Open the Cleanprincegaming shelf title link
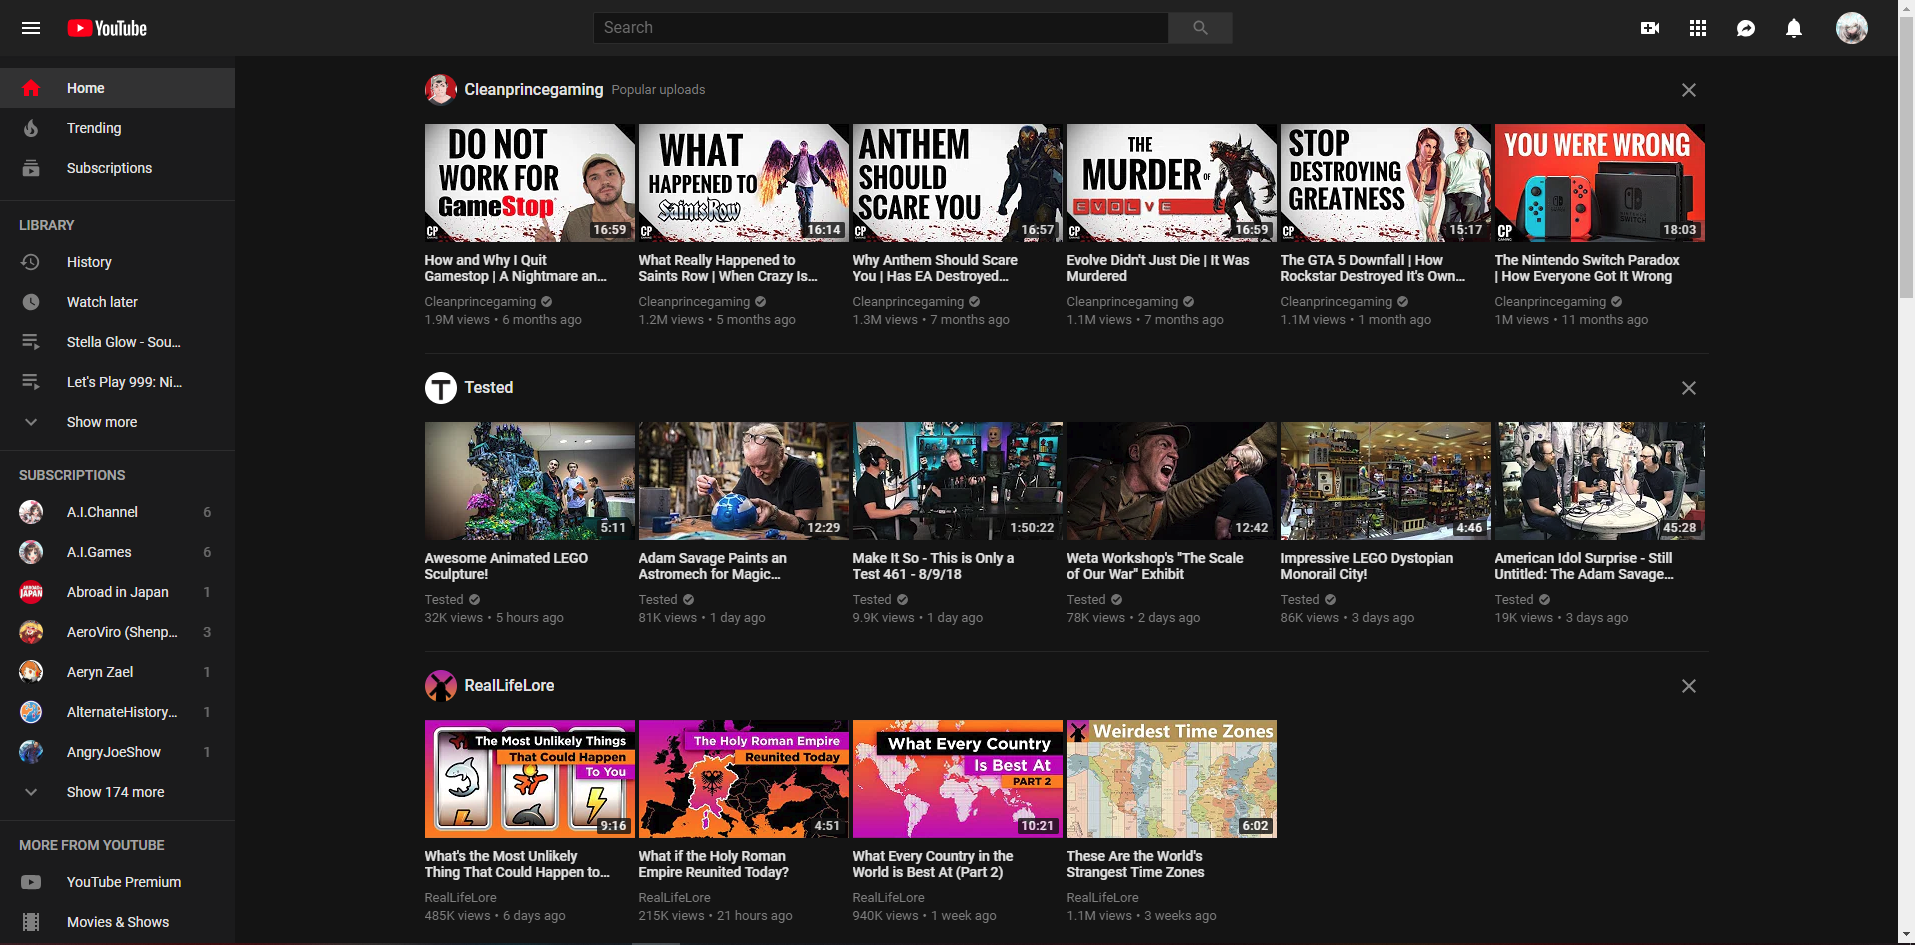 (x=534, y=90)
